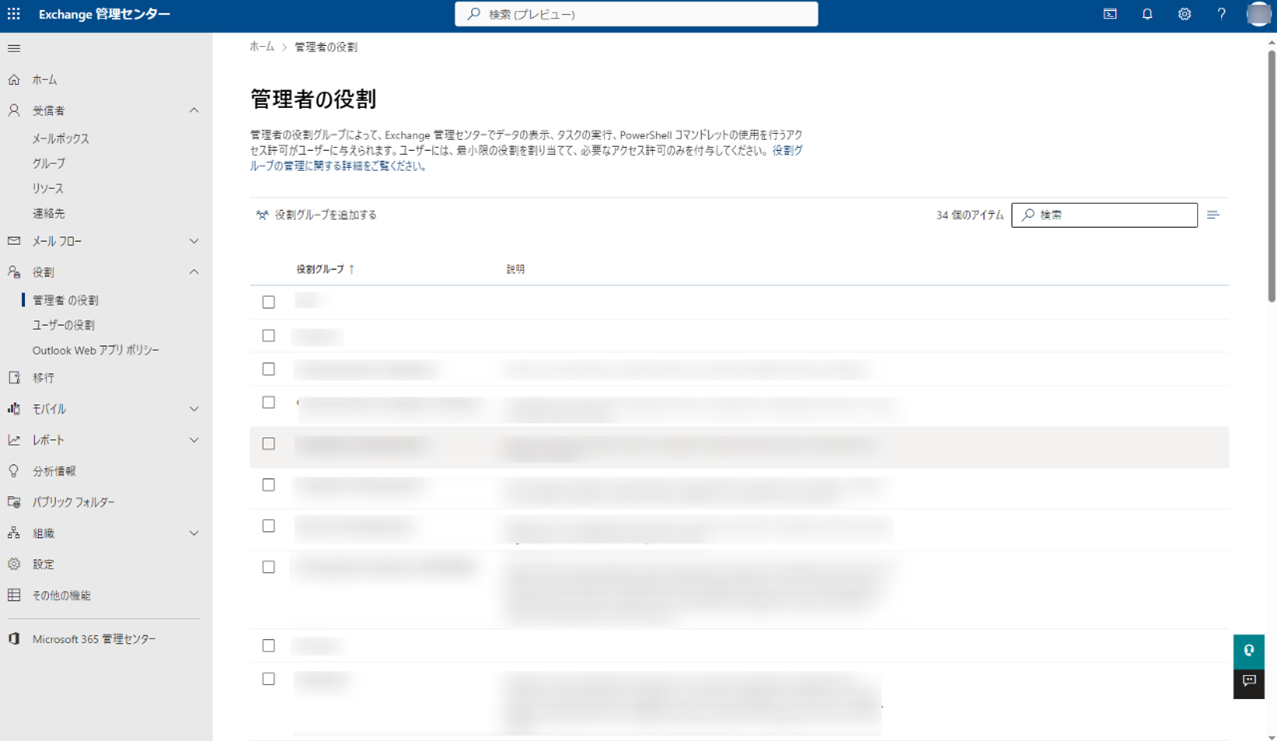Viewport: 1277px width, 741px height.
Task: Click the 移行 migration icon
Action: (14, 378)
